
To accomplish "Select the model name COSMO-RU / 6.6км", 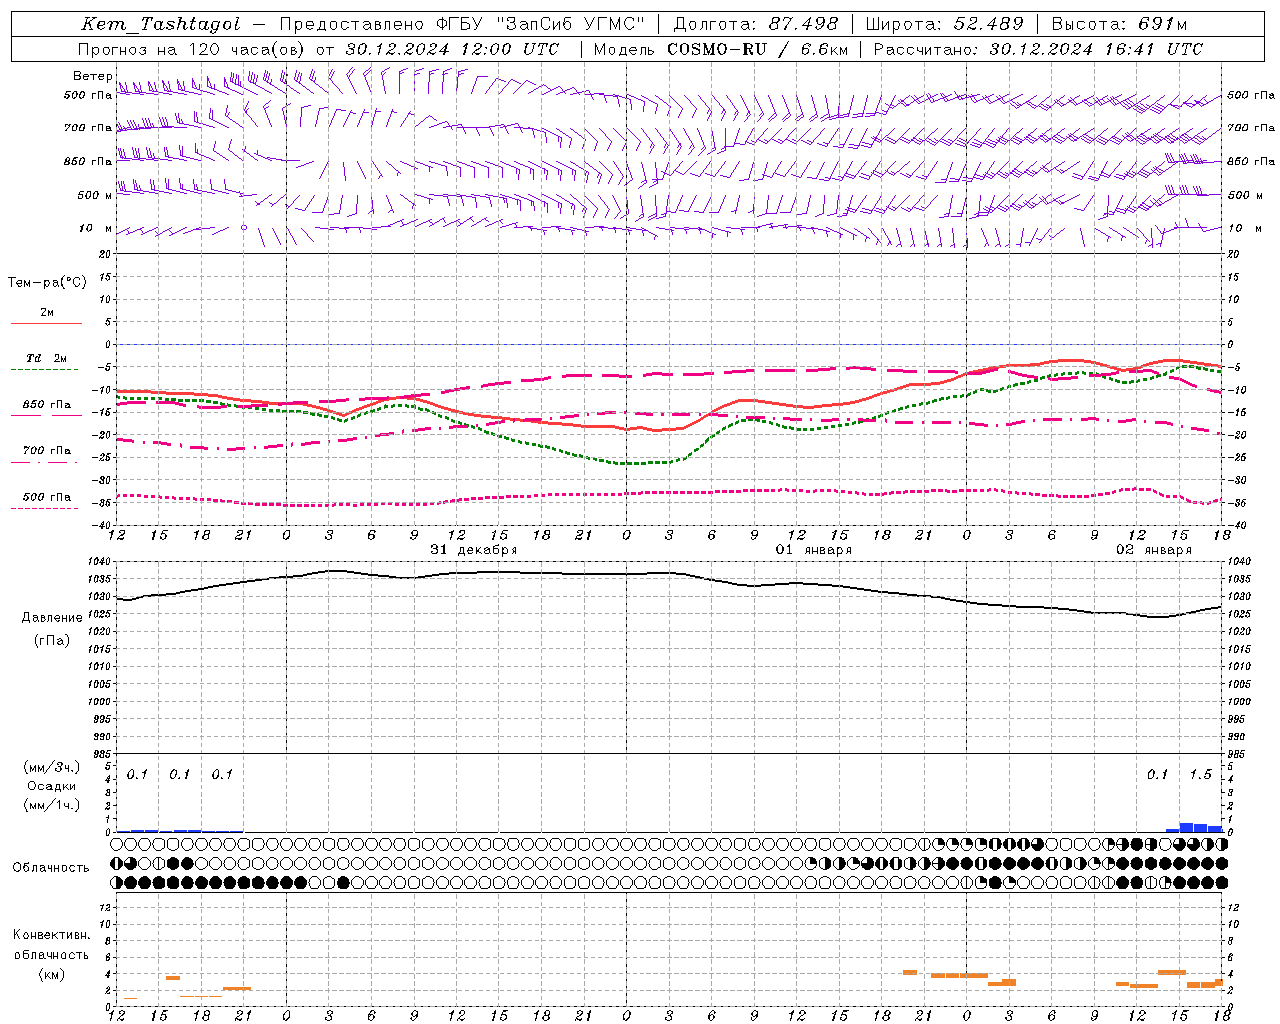I will pos(757,49).
